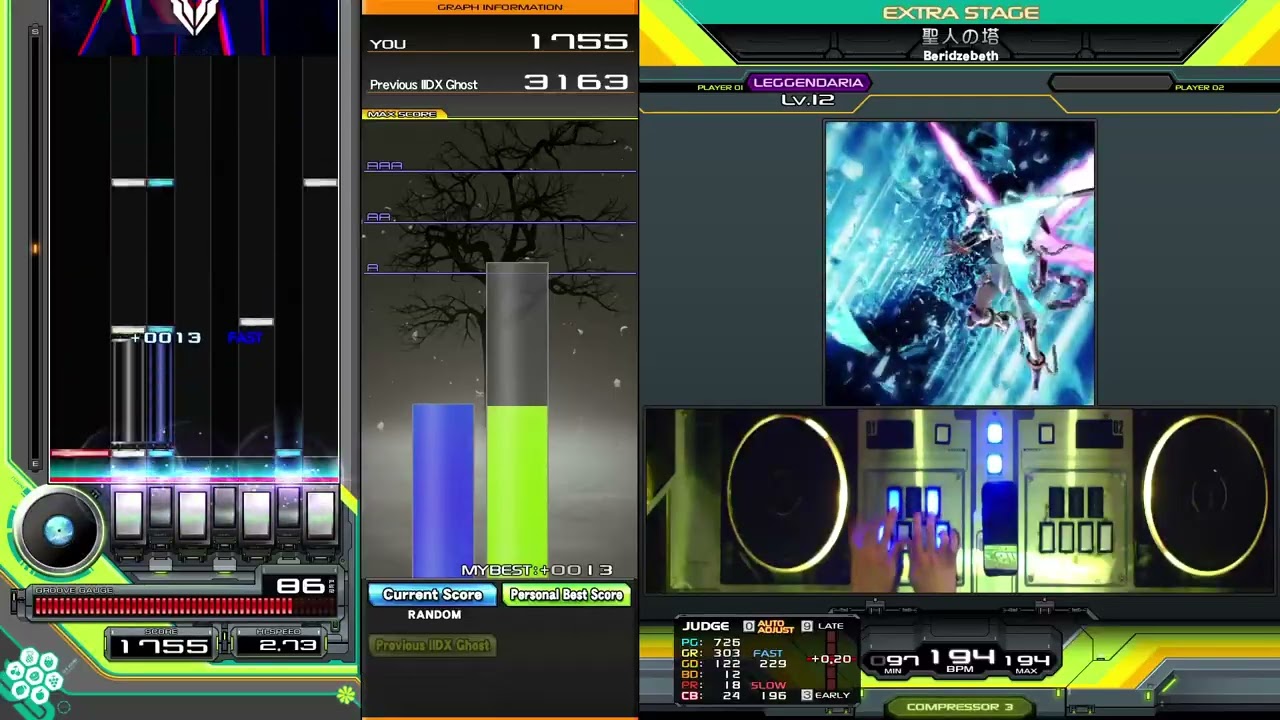Click the +0013 score difference in lane

coord(166,338)
